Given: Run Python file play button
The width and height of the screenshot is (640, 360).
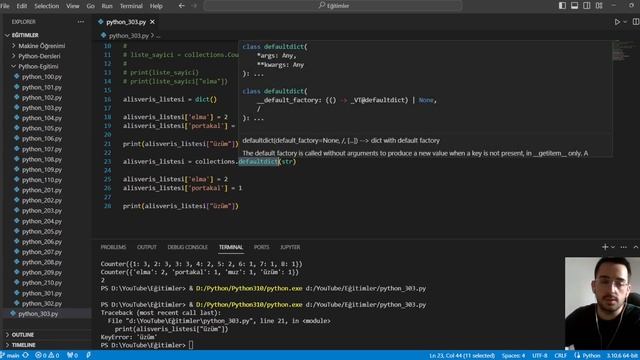Looking at the screenshot, I should tap(617, 22).
